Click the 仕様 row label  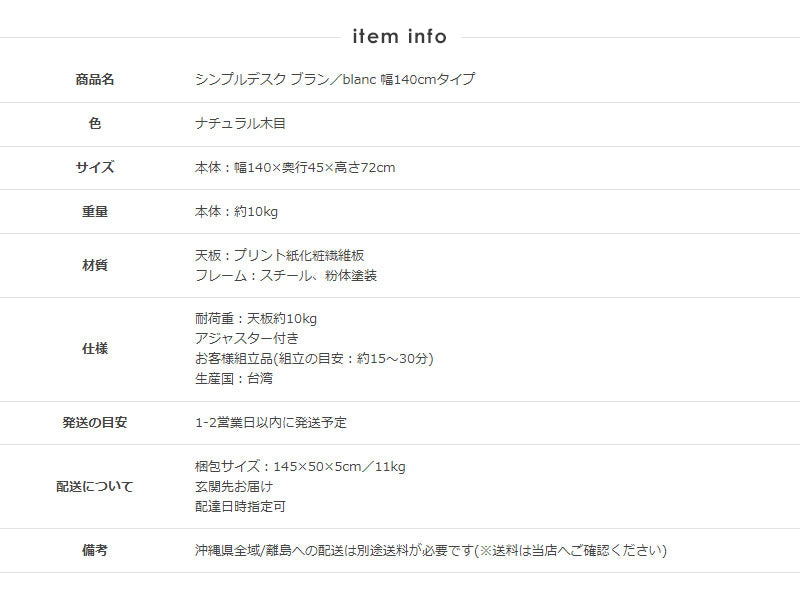coord(95,349)
